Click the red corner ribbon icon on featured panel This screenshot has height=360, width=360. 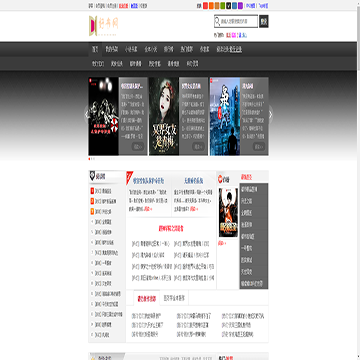point(129,177)
